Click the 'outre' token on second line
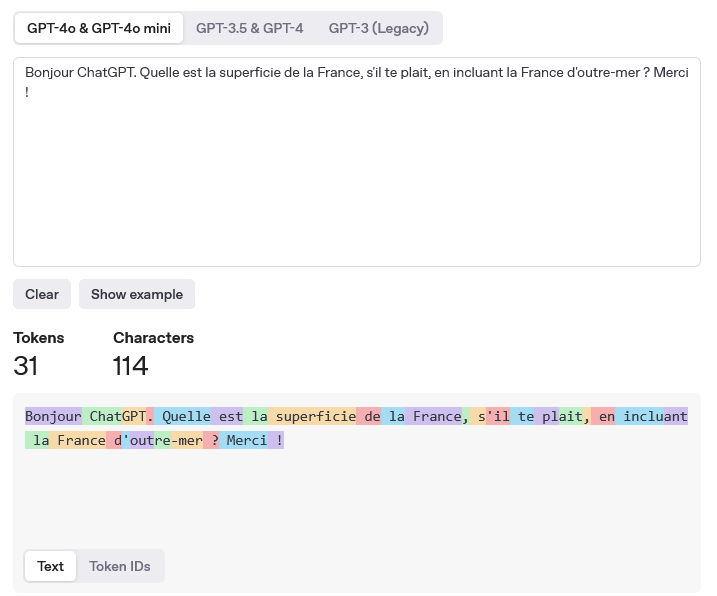 [142, 440]
